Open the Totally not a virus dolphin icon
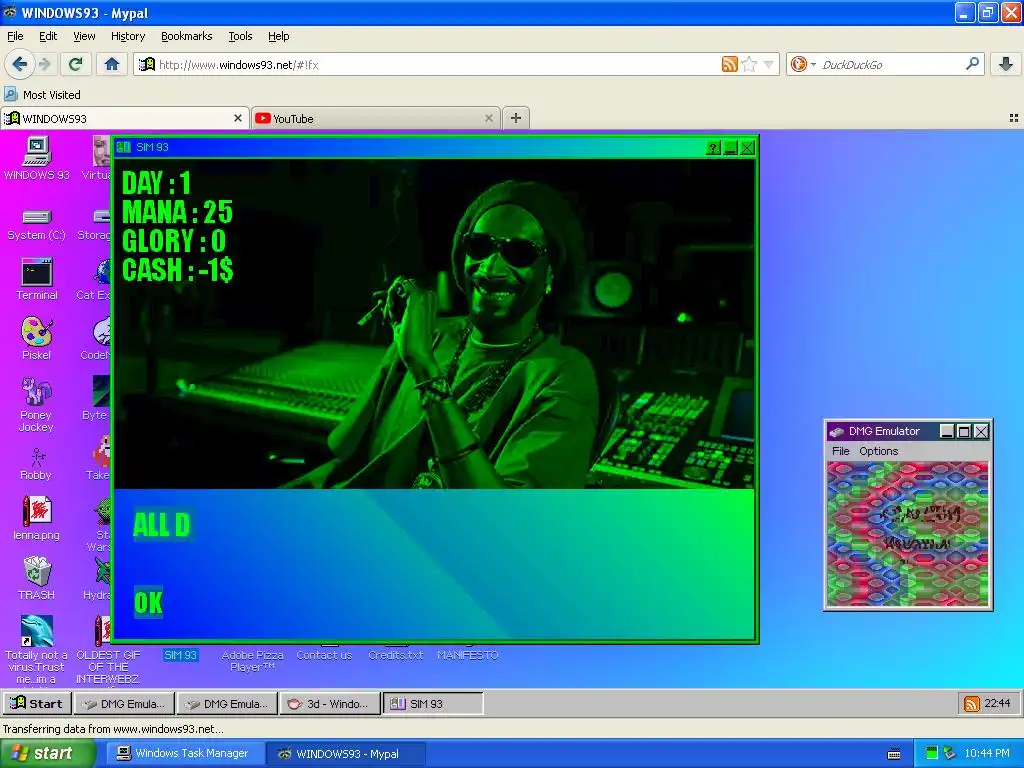The width and height of the screenshot is (1024, 768). click(x=37, y=649)
